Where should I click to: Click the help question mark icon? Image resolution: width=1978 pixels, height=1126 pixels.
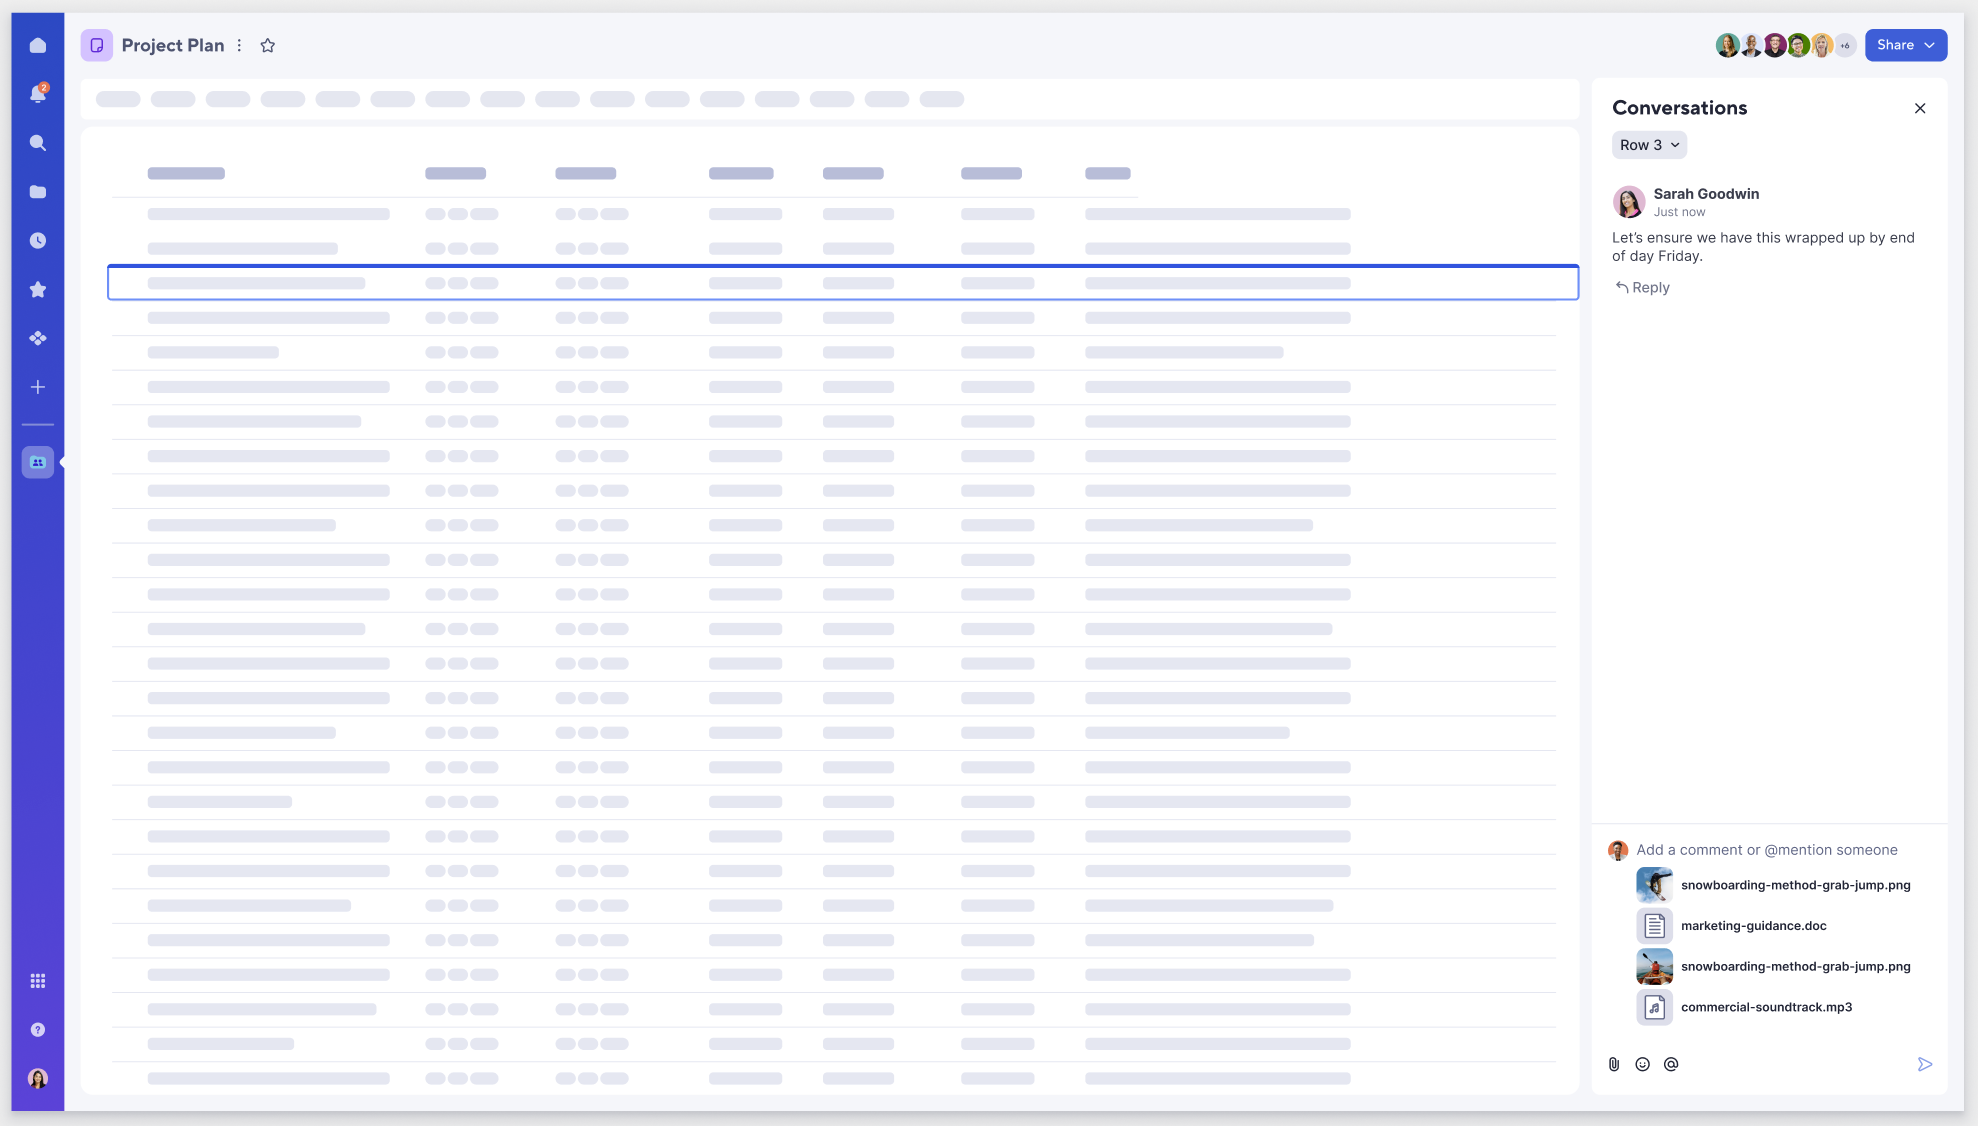38,1030
